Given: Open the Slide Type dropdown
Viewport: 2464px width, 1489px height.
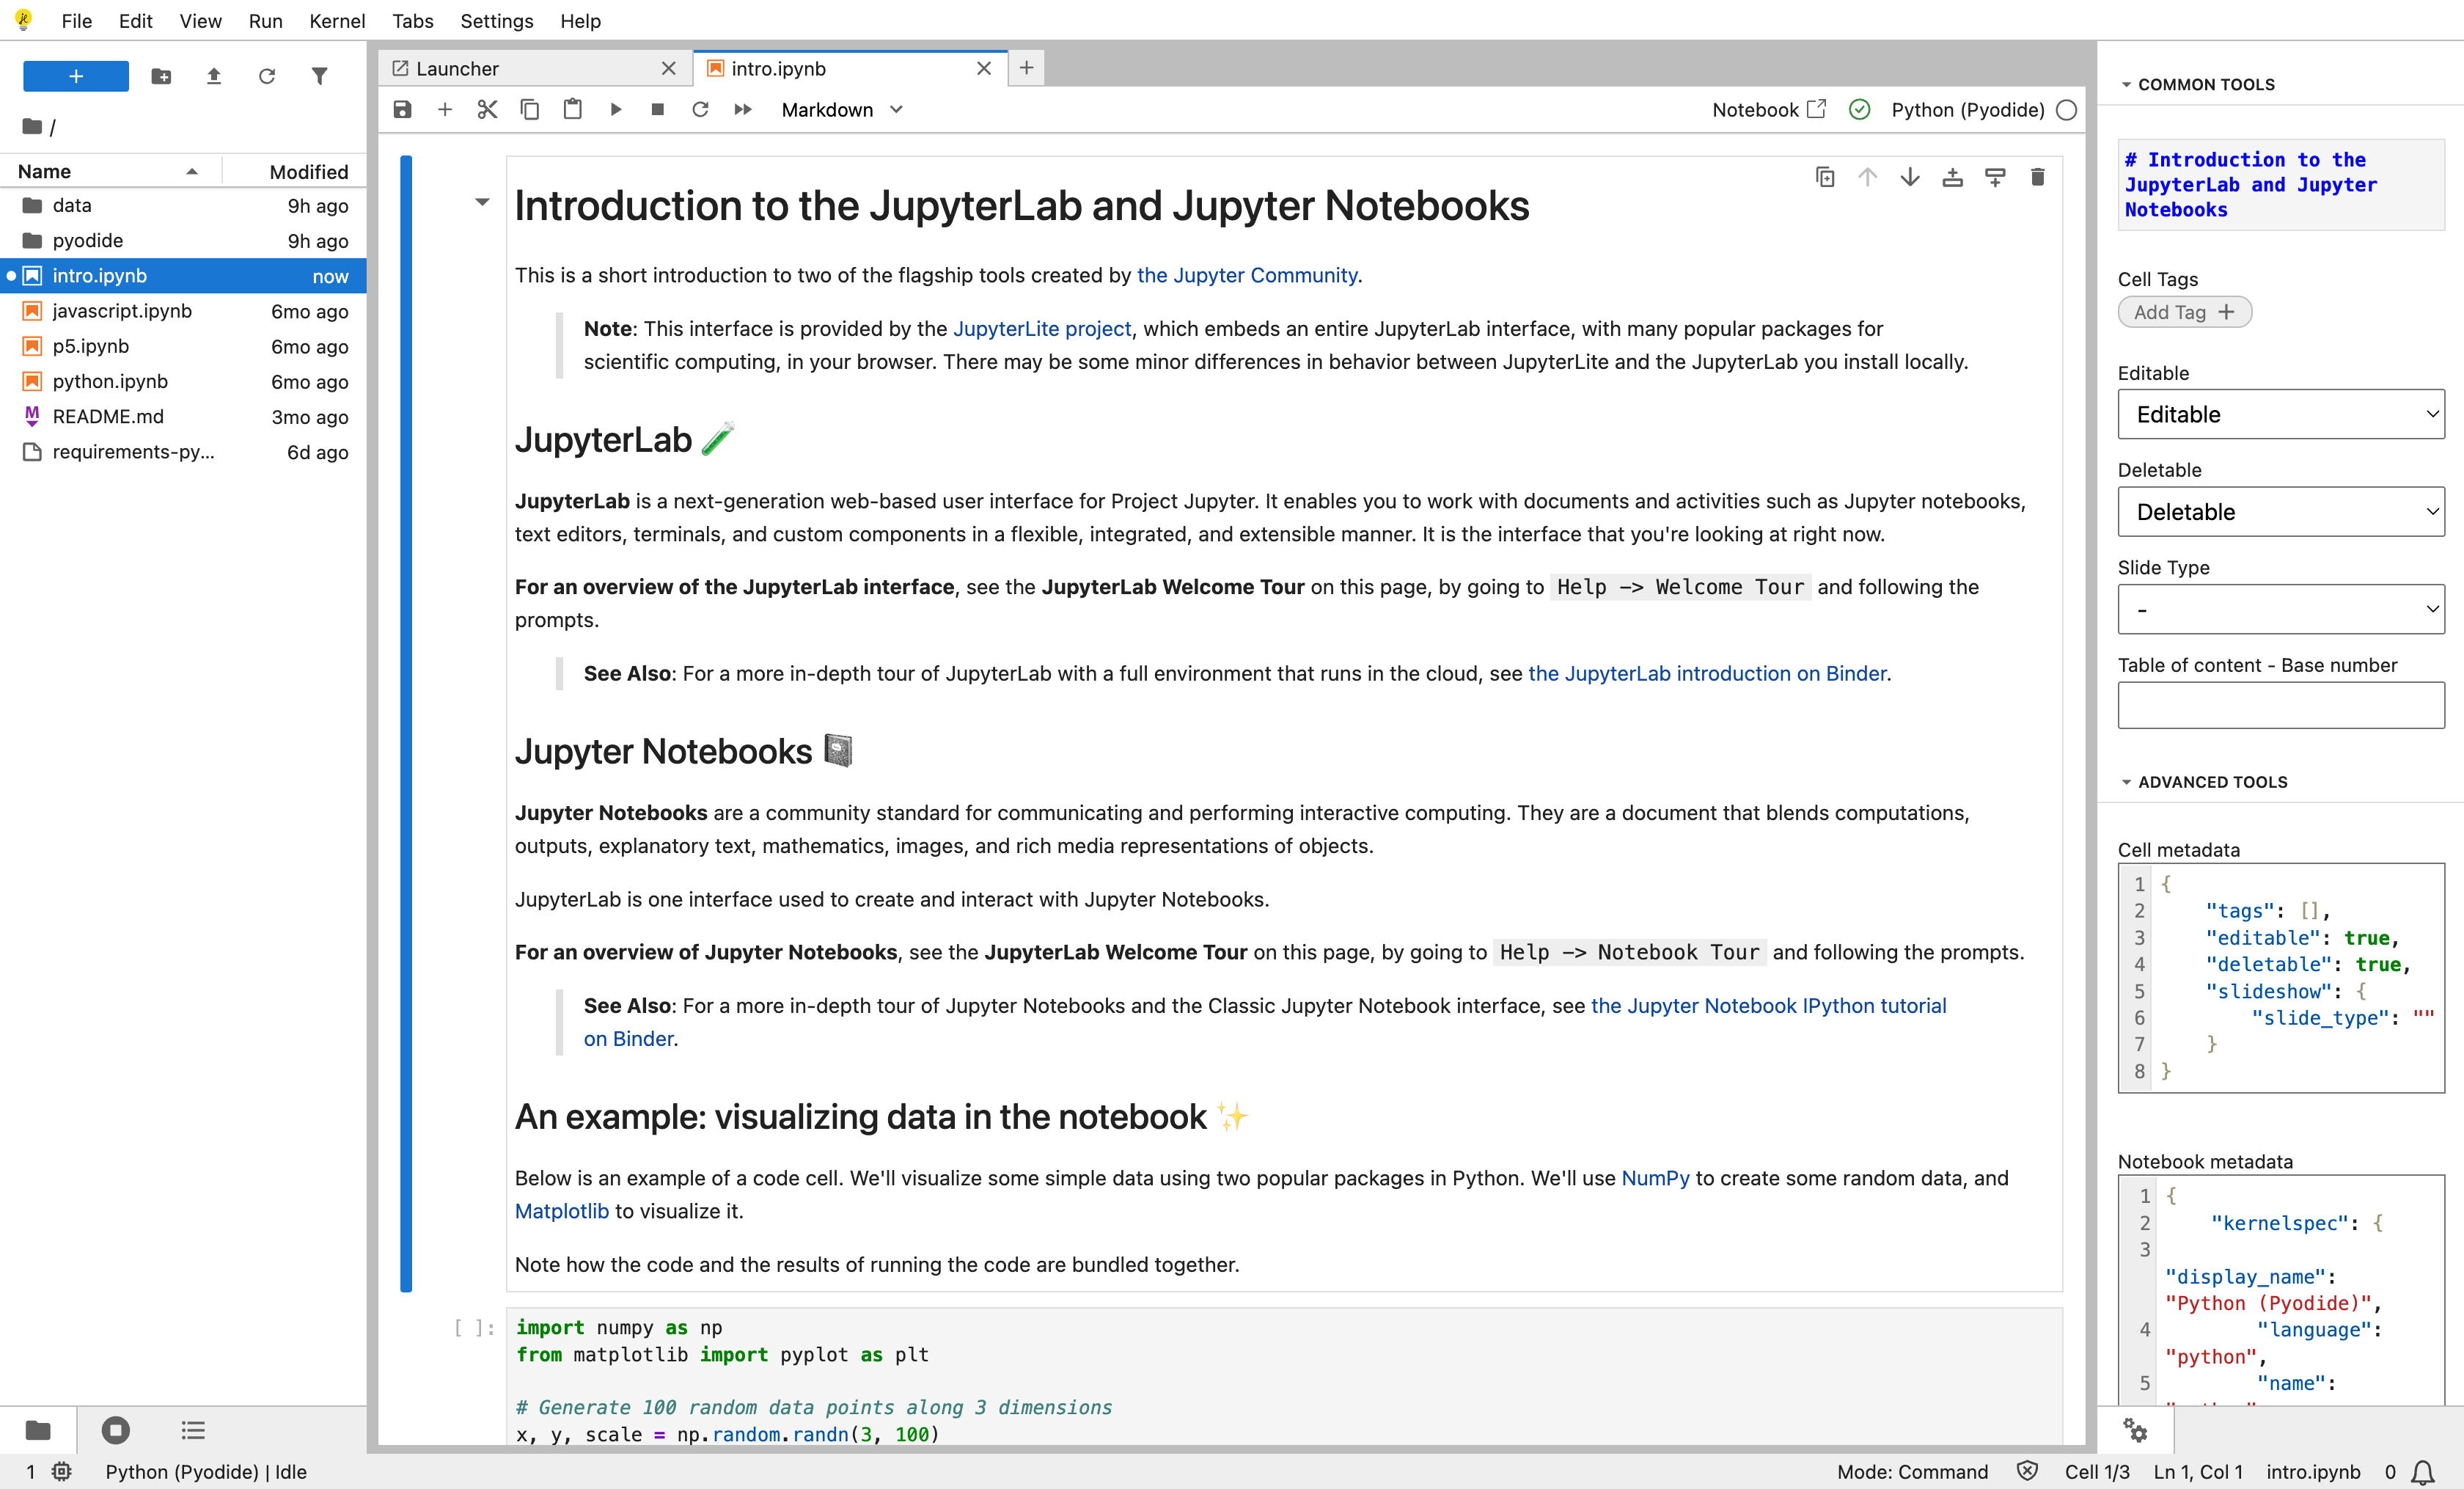Looking at the screenshot, I should [2280, 609].
